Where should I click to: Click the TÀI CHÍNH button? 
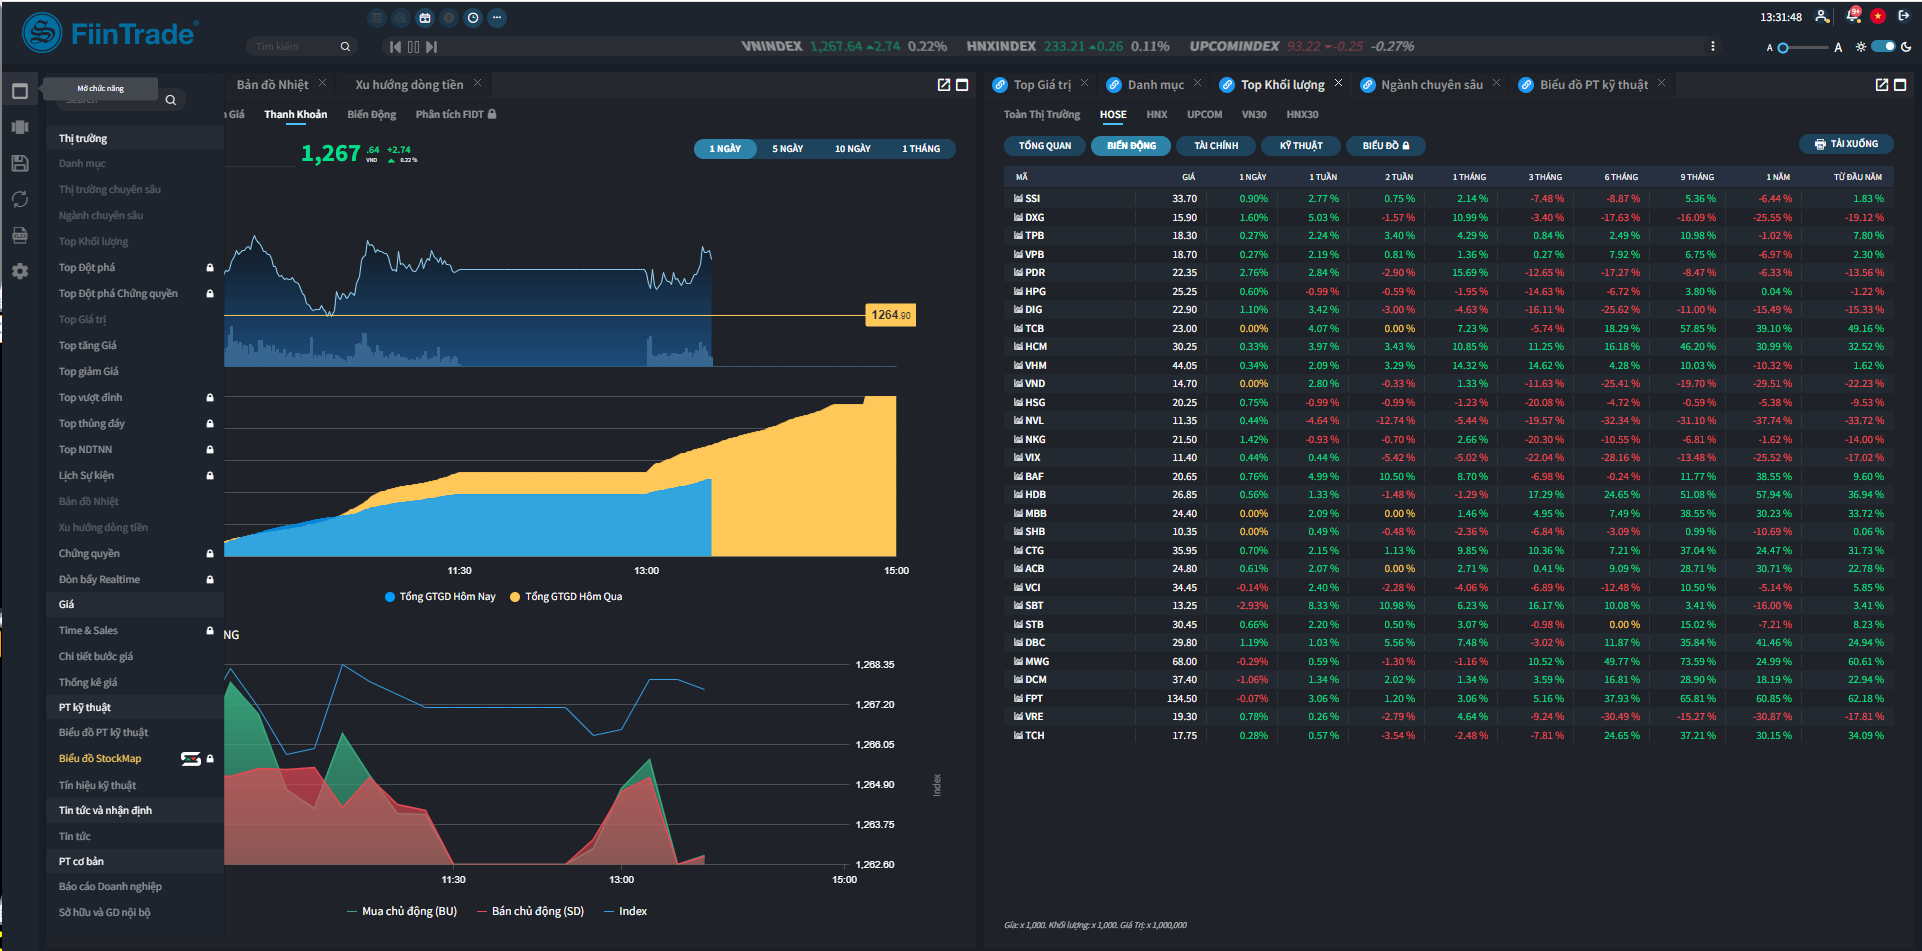(1216, 146)
